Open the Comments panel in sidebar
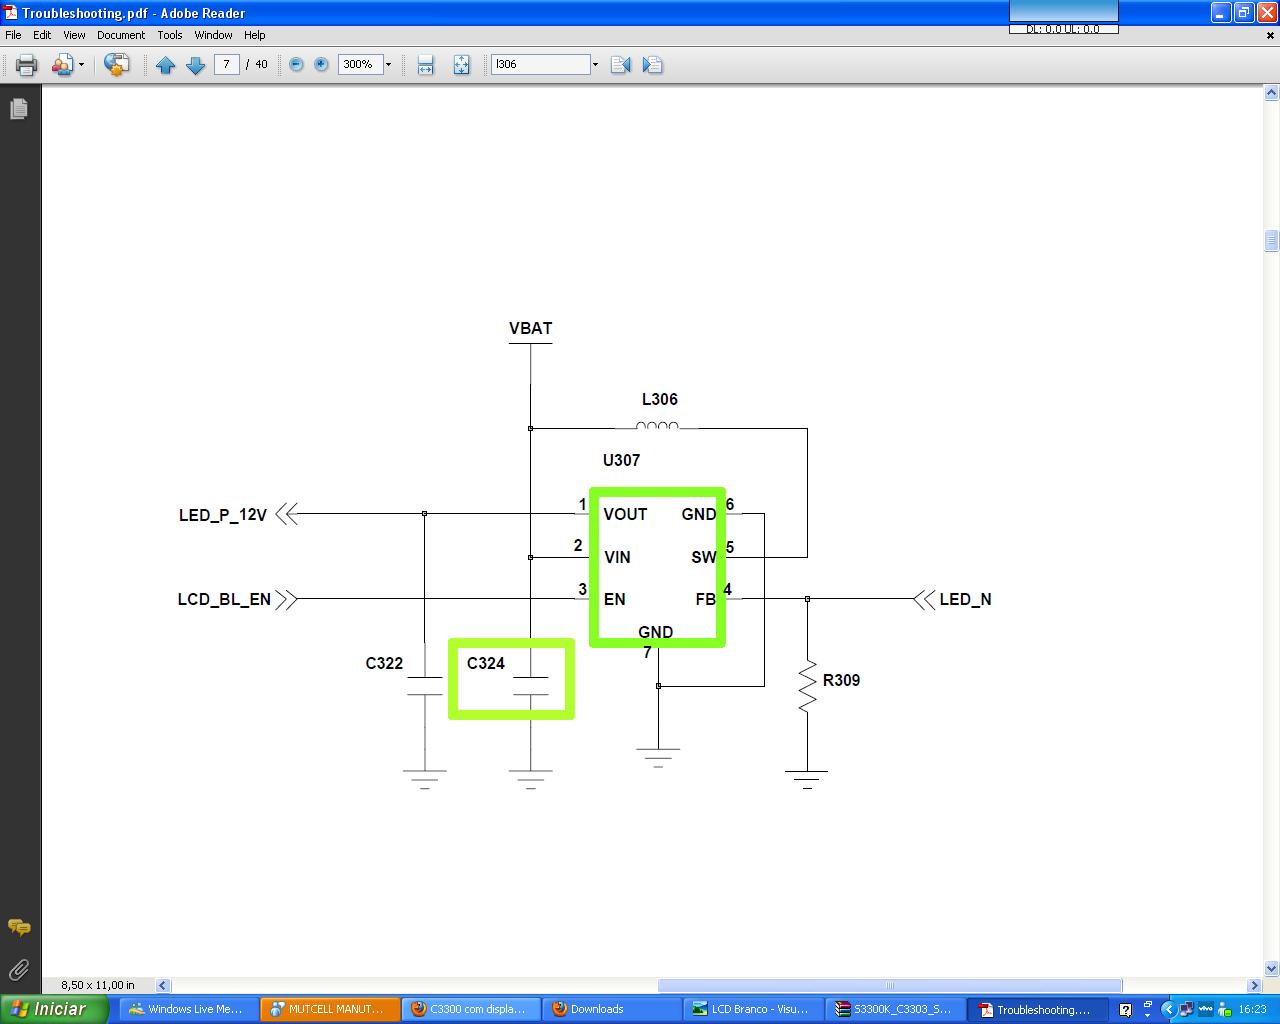 19,927
